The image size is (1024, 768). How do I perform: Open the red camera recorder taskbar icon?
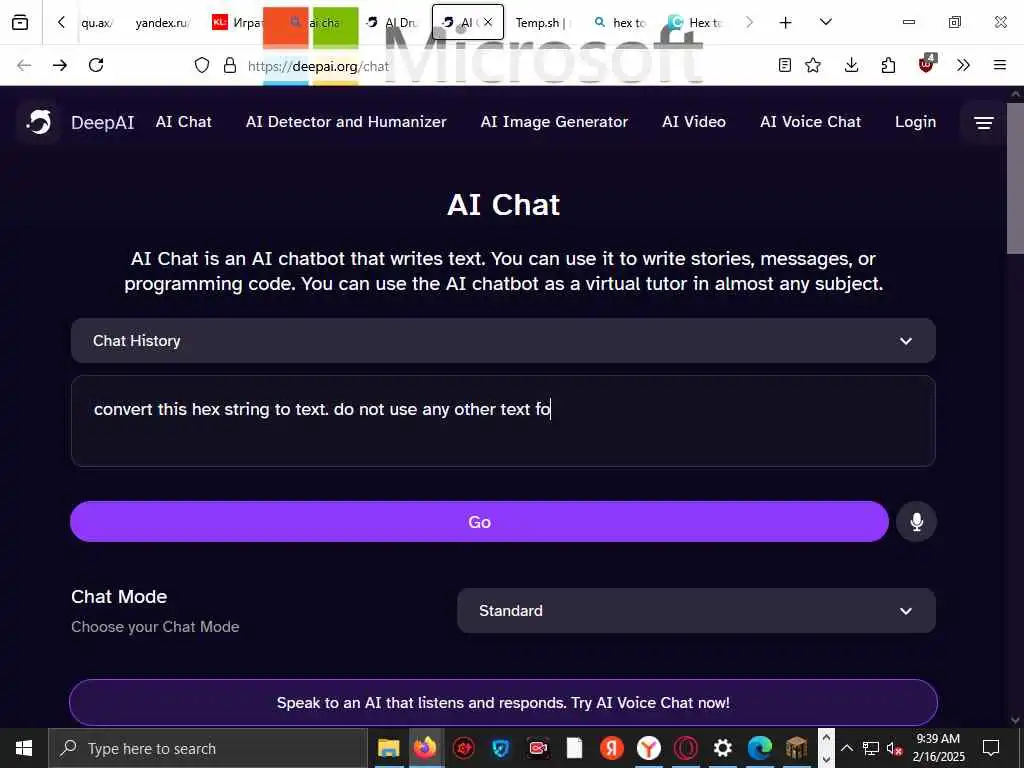(537, 748)
